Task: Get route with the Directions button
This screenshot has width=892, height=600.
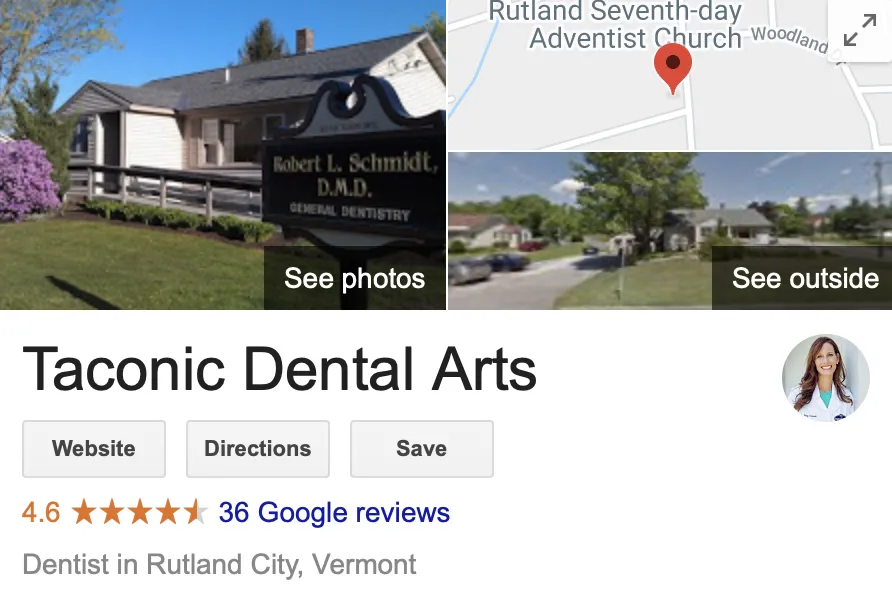Action: coord(258,449)
